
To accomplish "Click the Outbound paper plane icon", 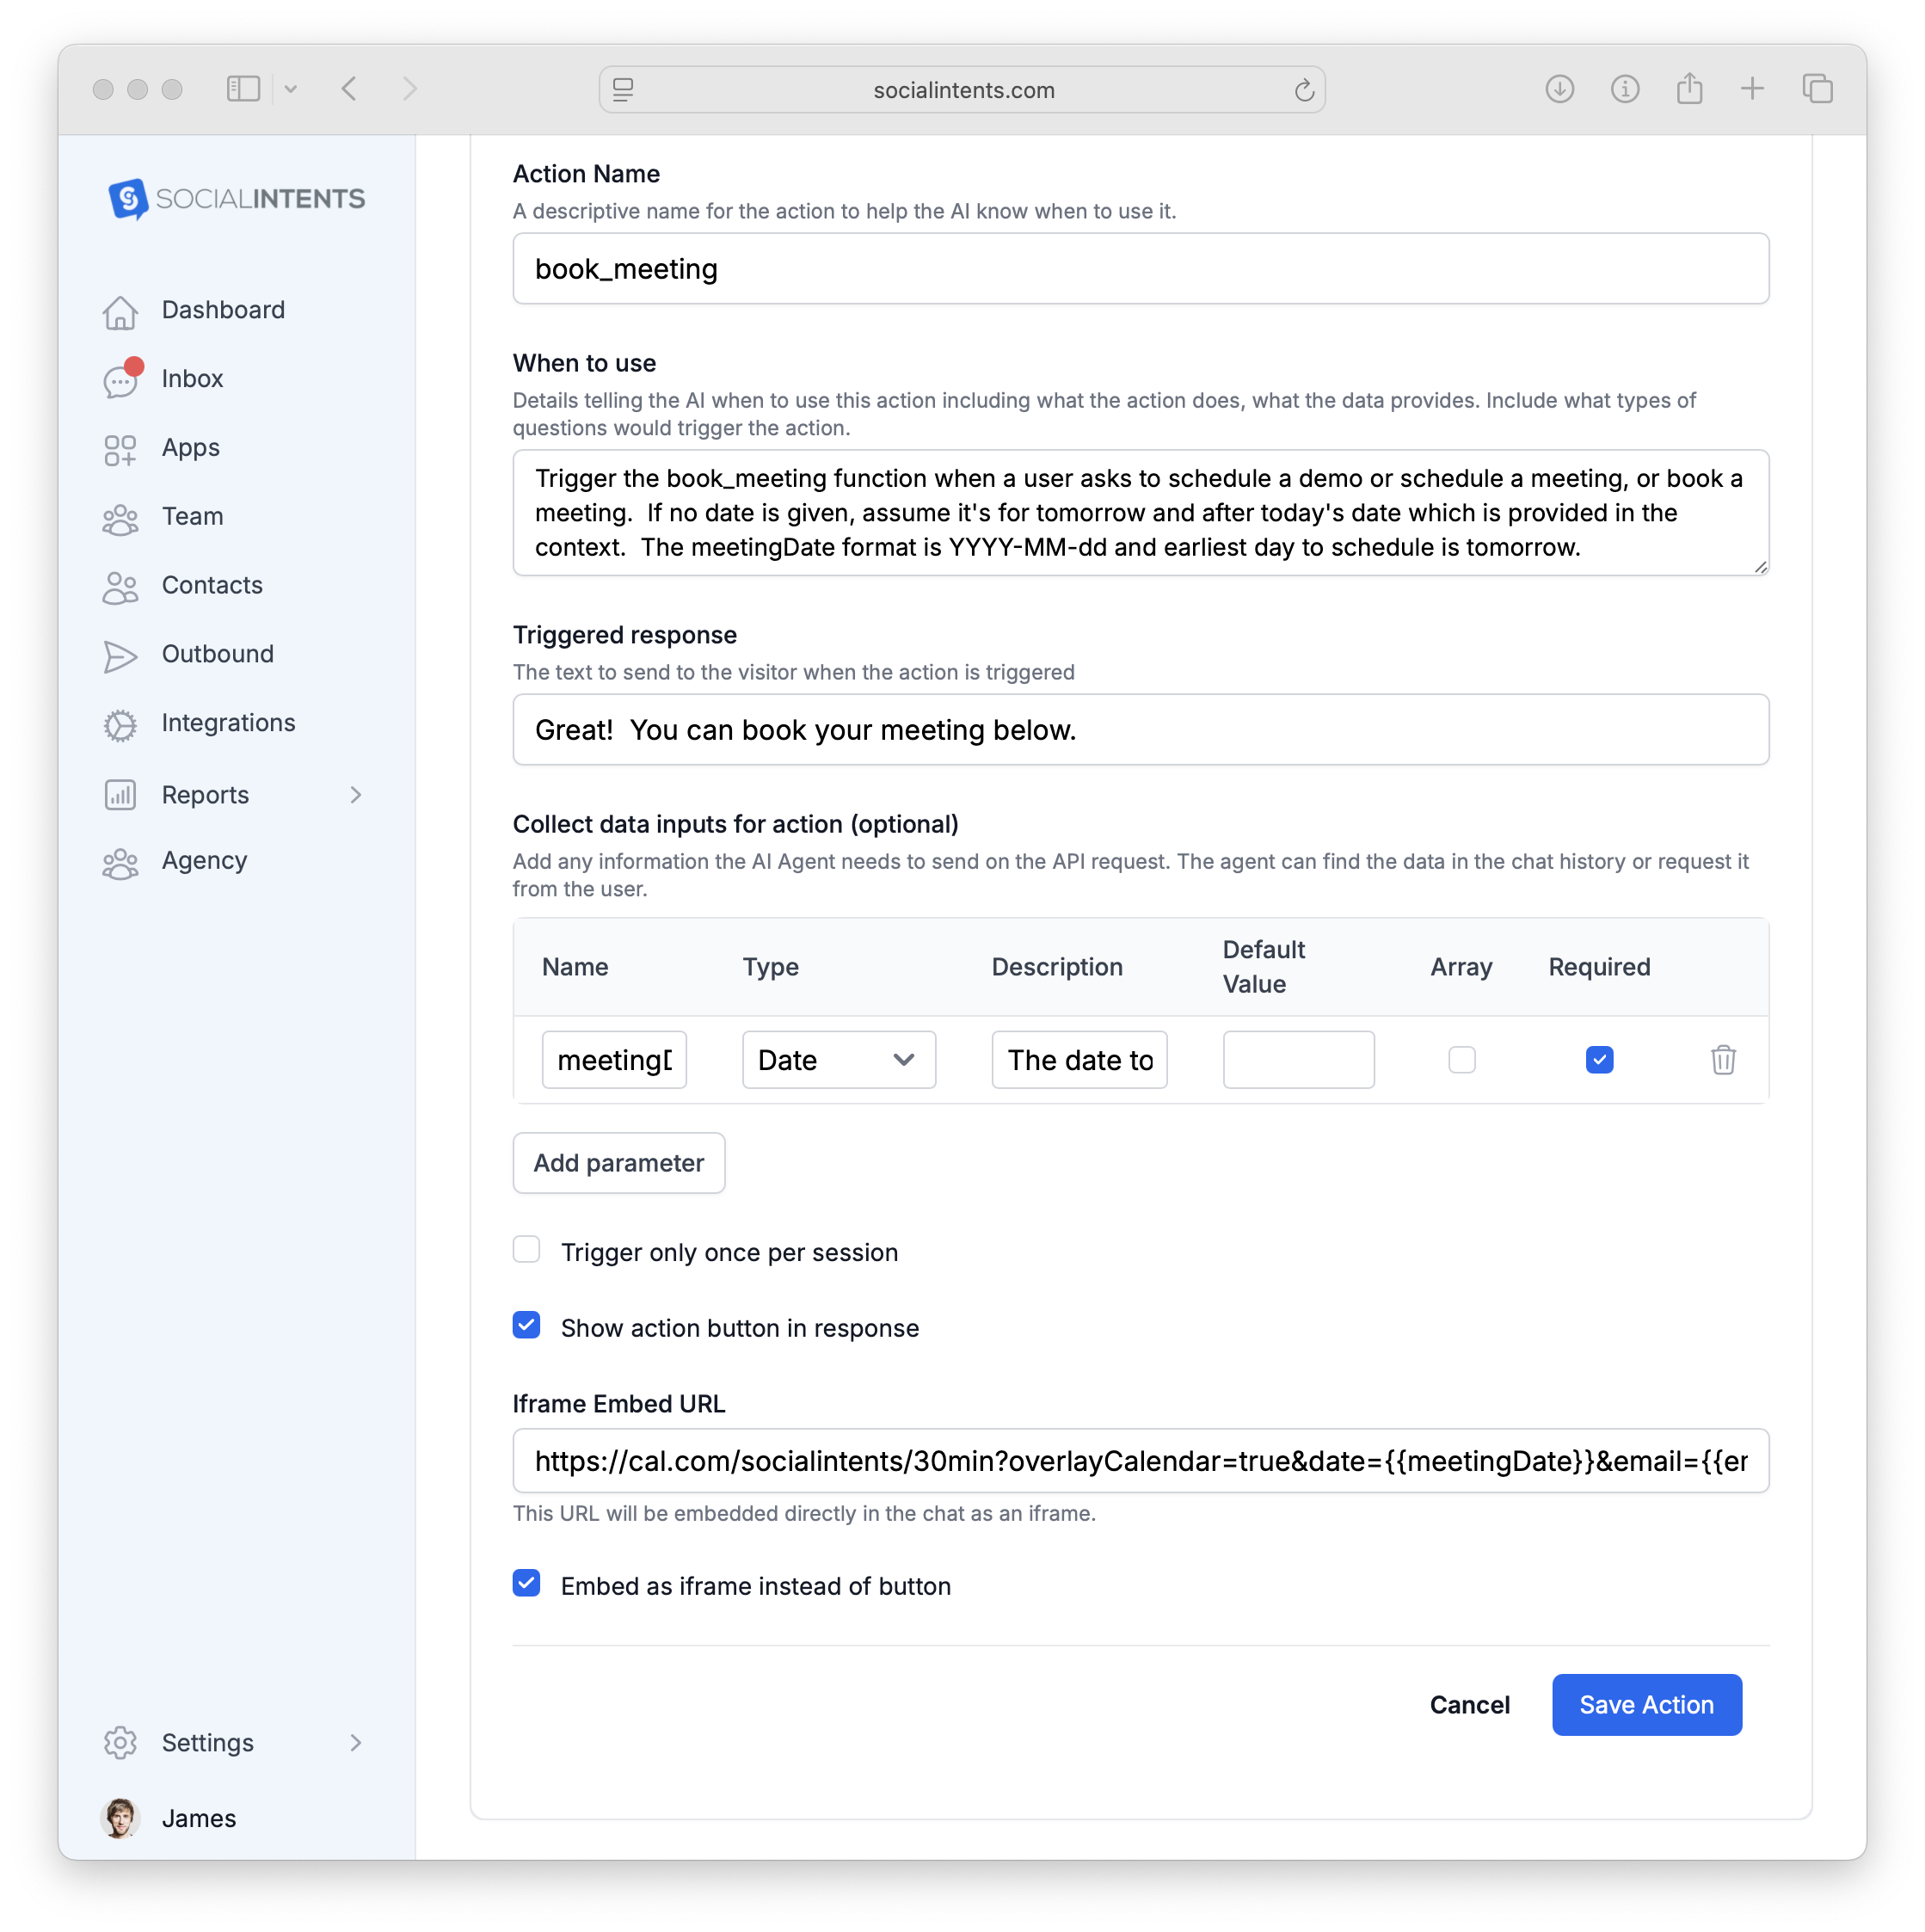I will (120, 655).
